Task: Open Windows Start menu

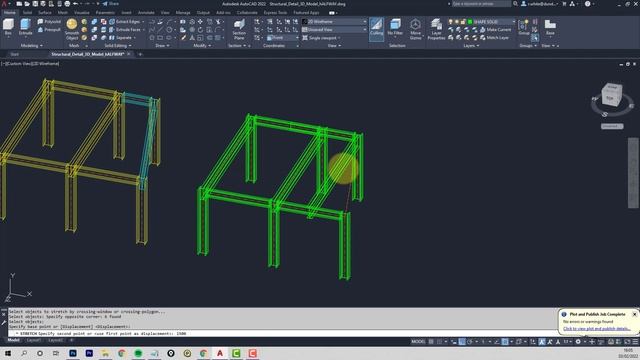Action: (8, 353)
